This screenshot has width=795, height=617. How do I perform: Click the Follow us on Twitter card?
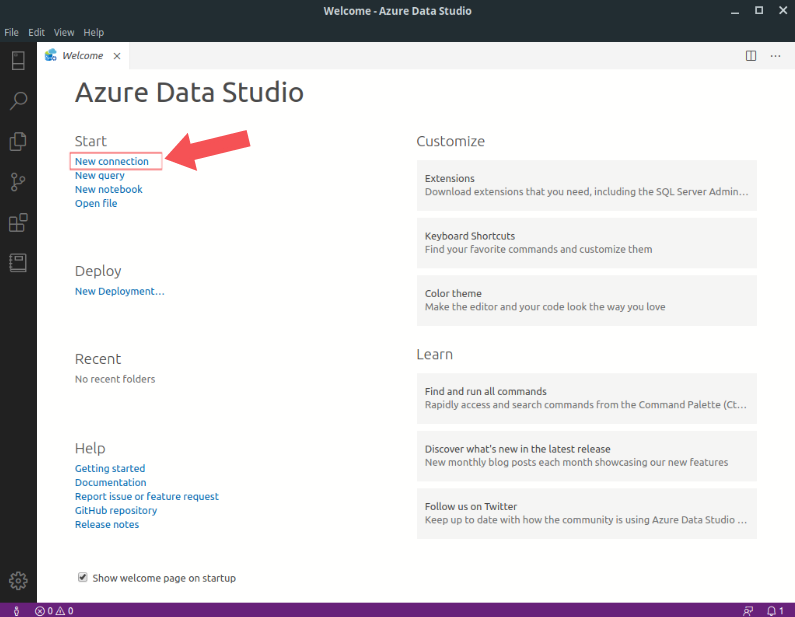point(587,513)
